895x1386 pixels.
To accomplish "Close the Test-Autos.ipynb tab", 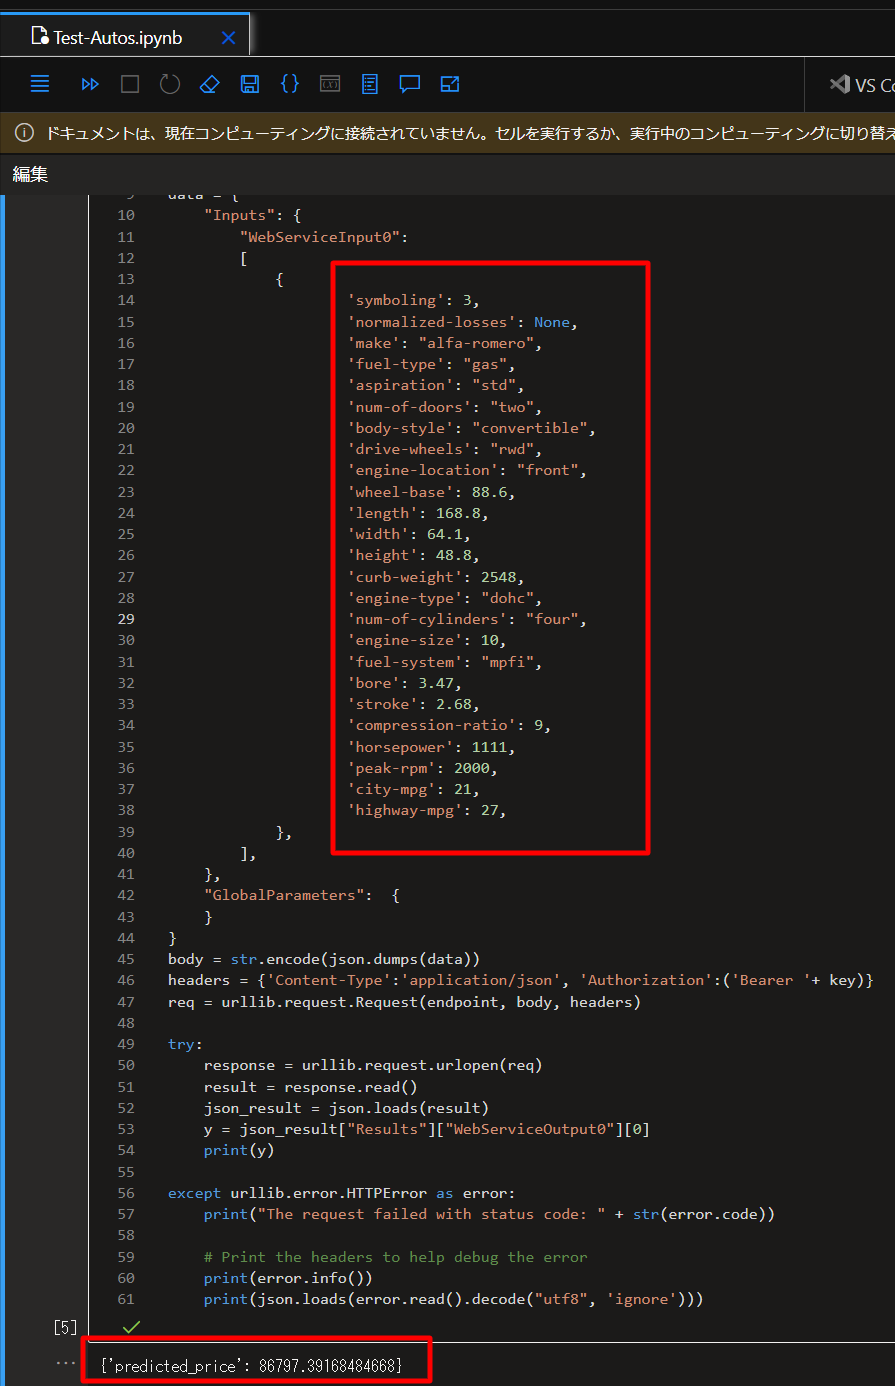I will pos(228,38).
